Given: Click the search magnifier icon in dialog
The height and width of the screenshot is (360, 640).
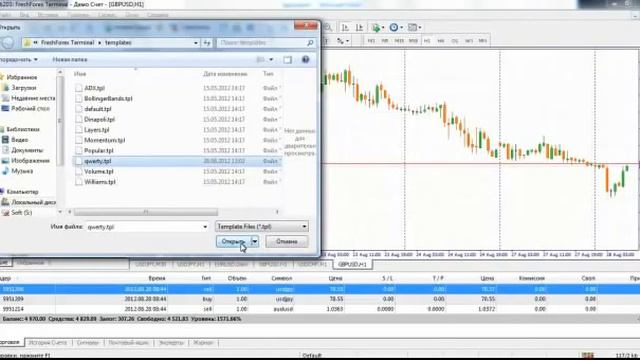Looking at the screenshot, I should pos(310,42).
